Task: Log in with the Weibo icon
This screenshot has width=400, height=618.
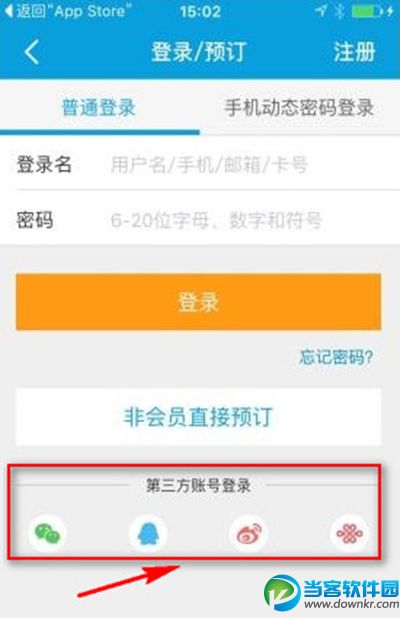Action: click(x=249, y=533)
